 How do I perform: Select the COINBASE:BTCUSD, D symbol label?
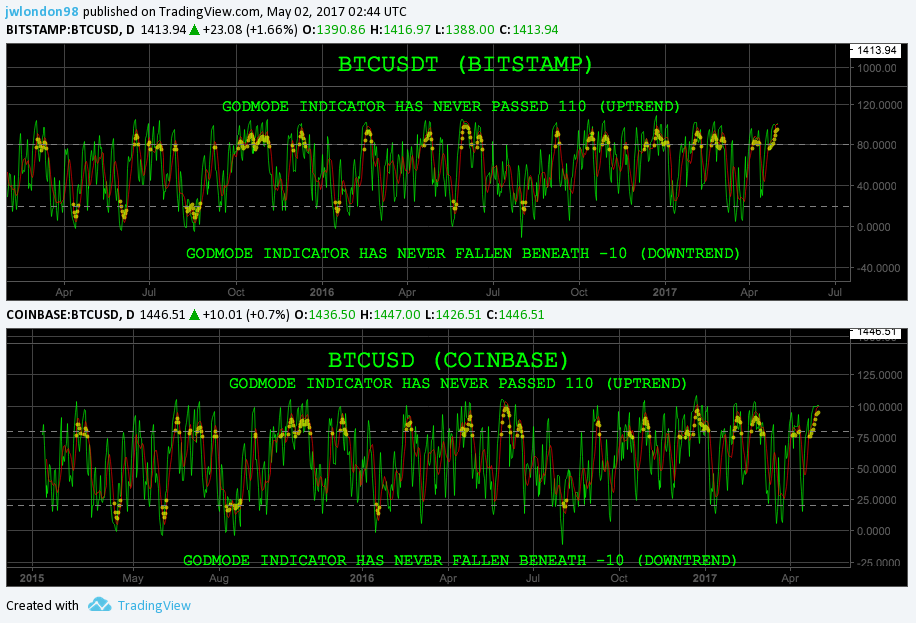(x=70, y=314)
